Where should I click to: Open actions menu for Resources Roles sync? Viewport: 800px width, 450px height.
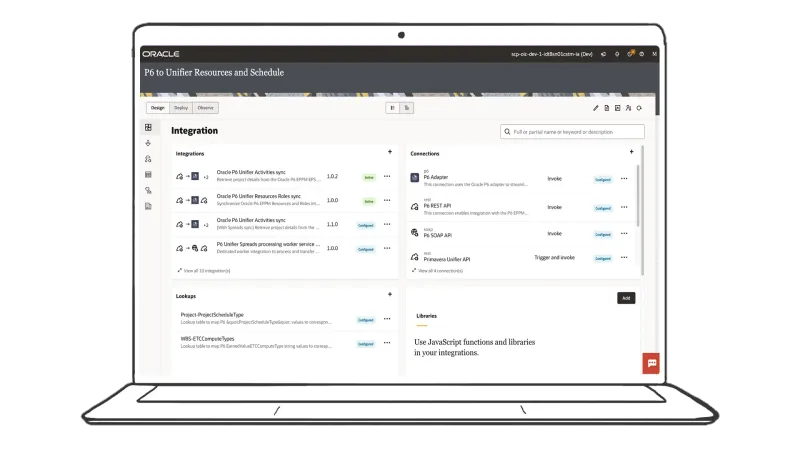point(387,201)
